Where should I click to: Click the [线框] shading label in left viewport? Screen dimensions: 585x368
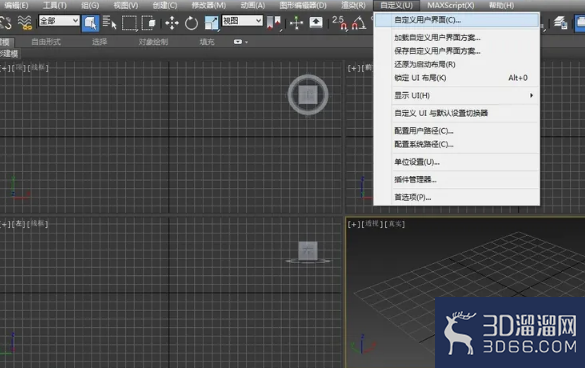click(38, 224)
